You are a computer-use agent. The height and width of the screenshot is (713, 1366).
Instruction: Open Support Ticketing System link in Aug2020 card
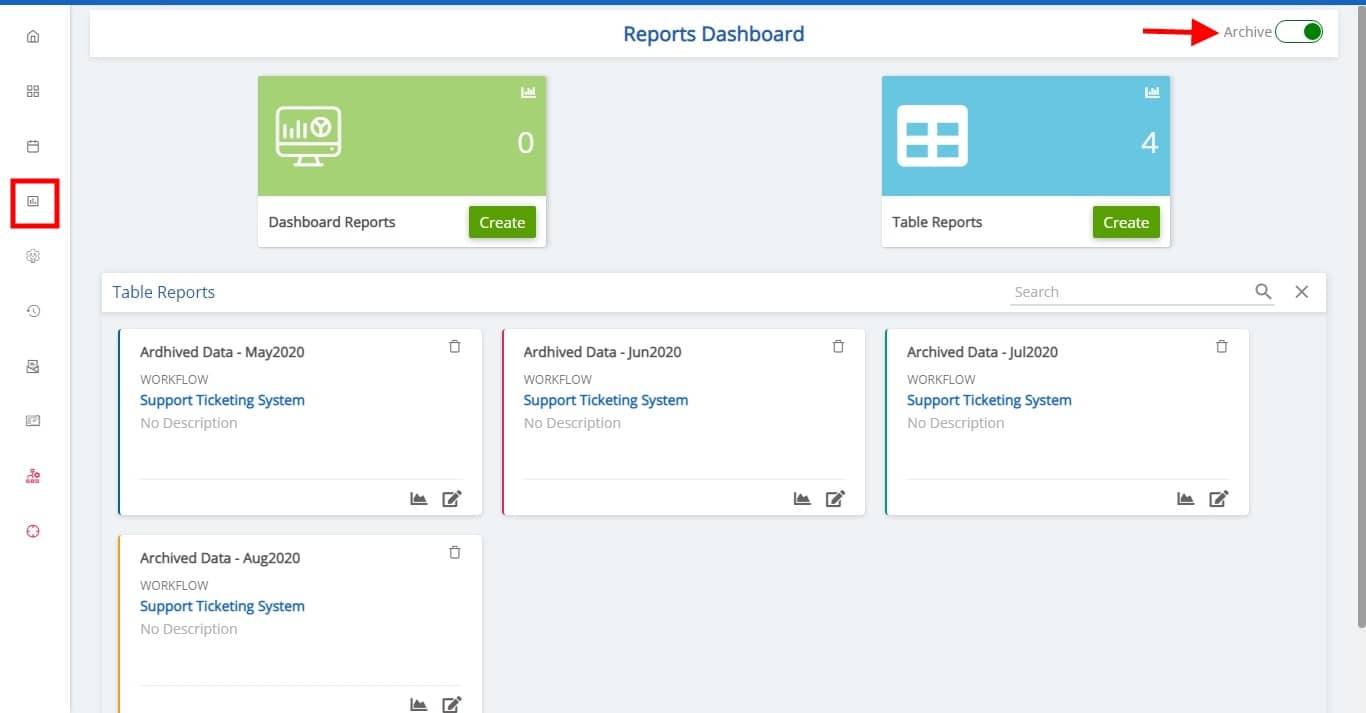(x=222, y=606)
